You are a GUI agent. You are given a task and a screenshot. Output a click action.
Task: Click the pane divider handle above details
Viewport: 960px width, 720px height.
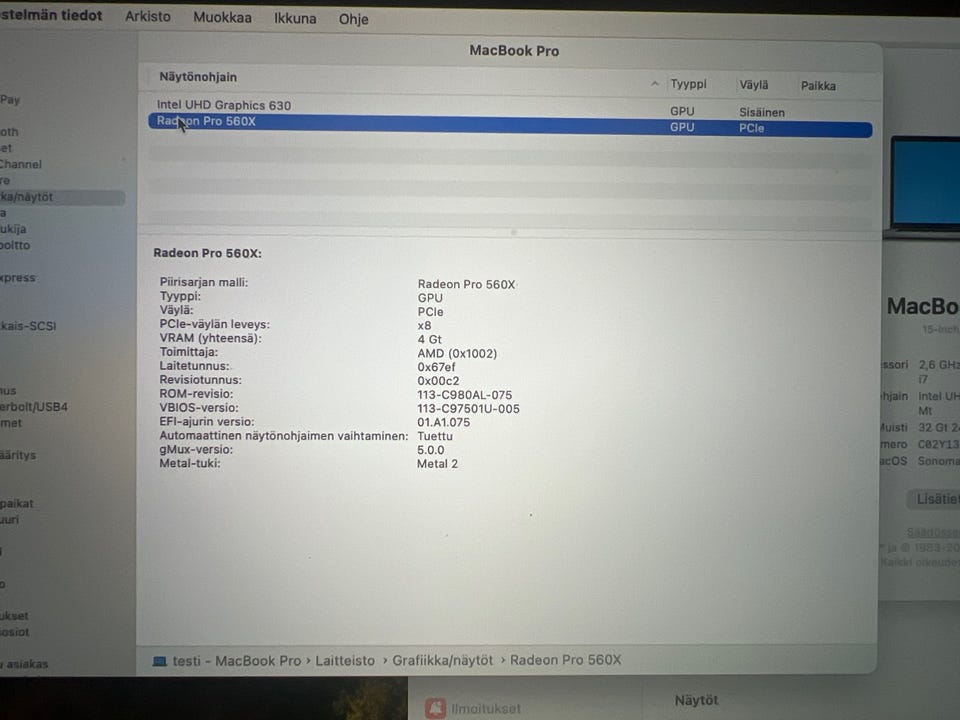(x=513, y=233)
